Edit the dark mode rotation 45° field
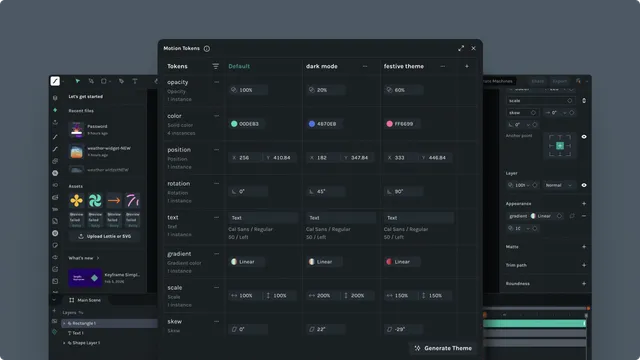 coord(326,191)
